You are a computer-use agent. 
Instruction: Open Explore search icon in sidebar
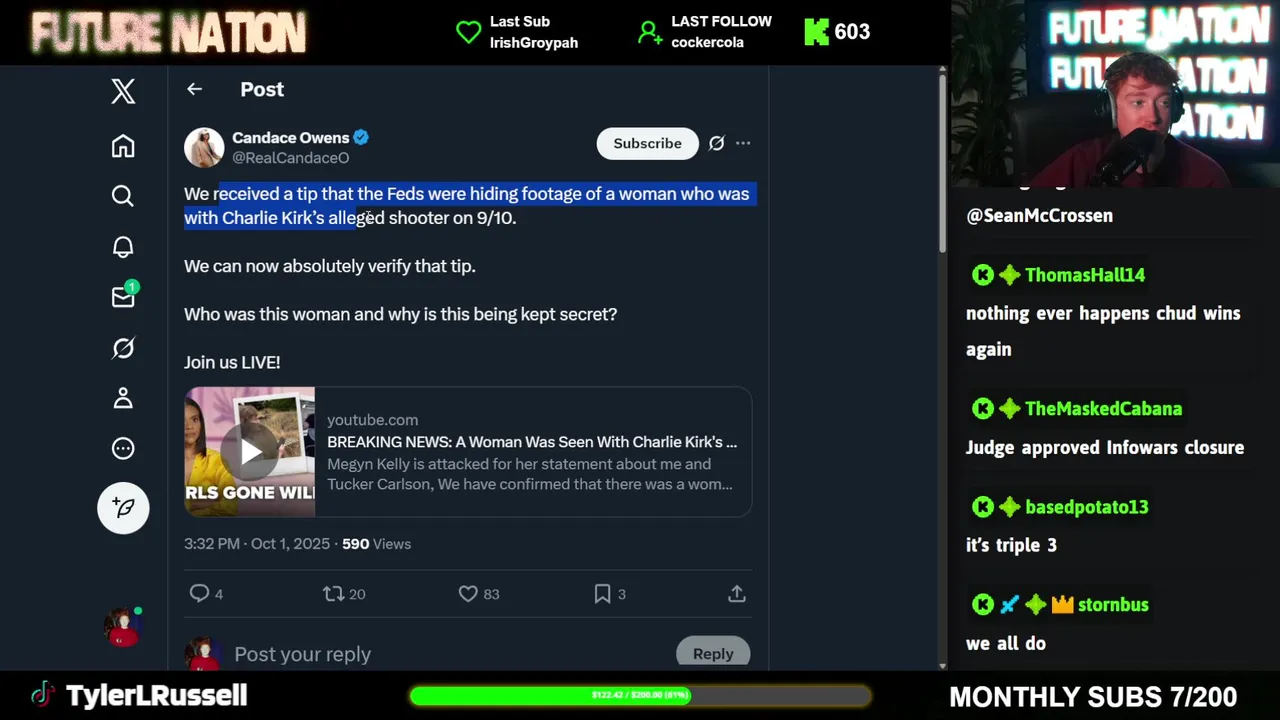(123, 196)
